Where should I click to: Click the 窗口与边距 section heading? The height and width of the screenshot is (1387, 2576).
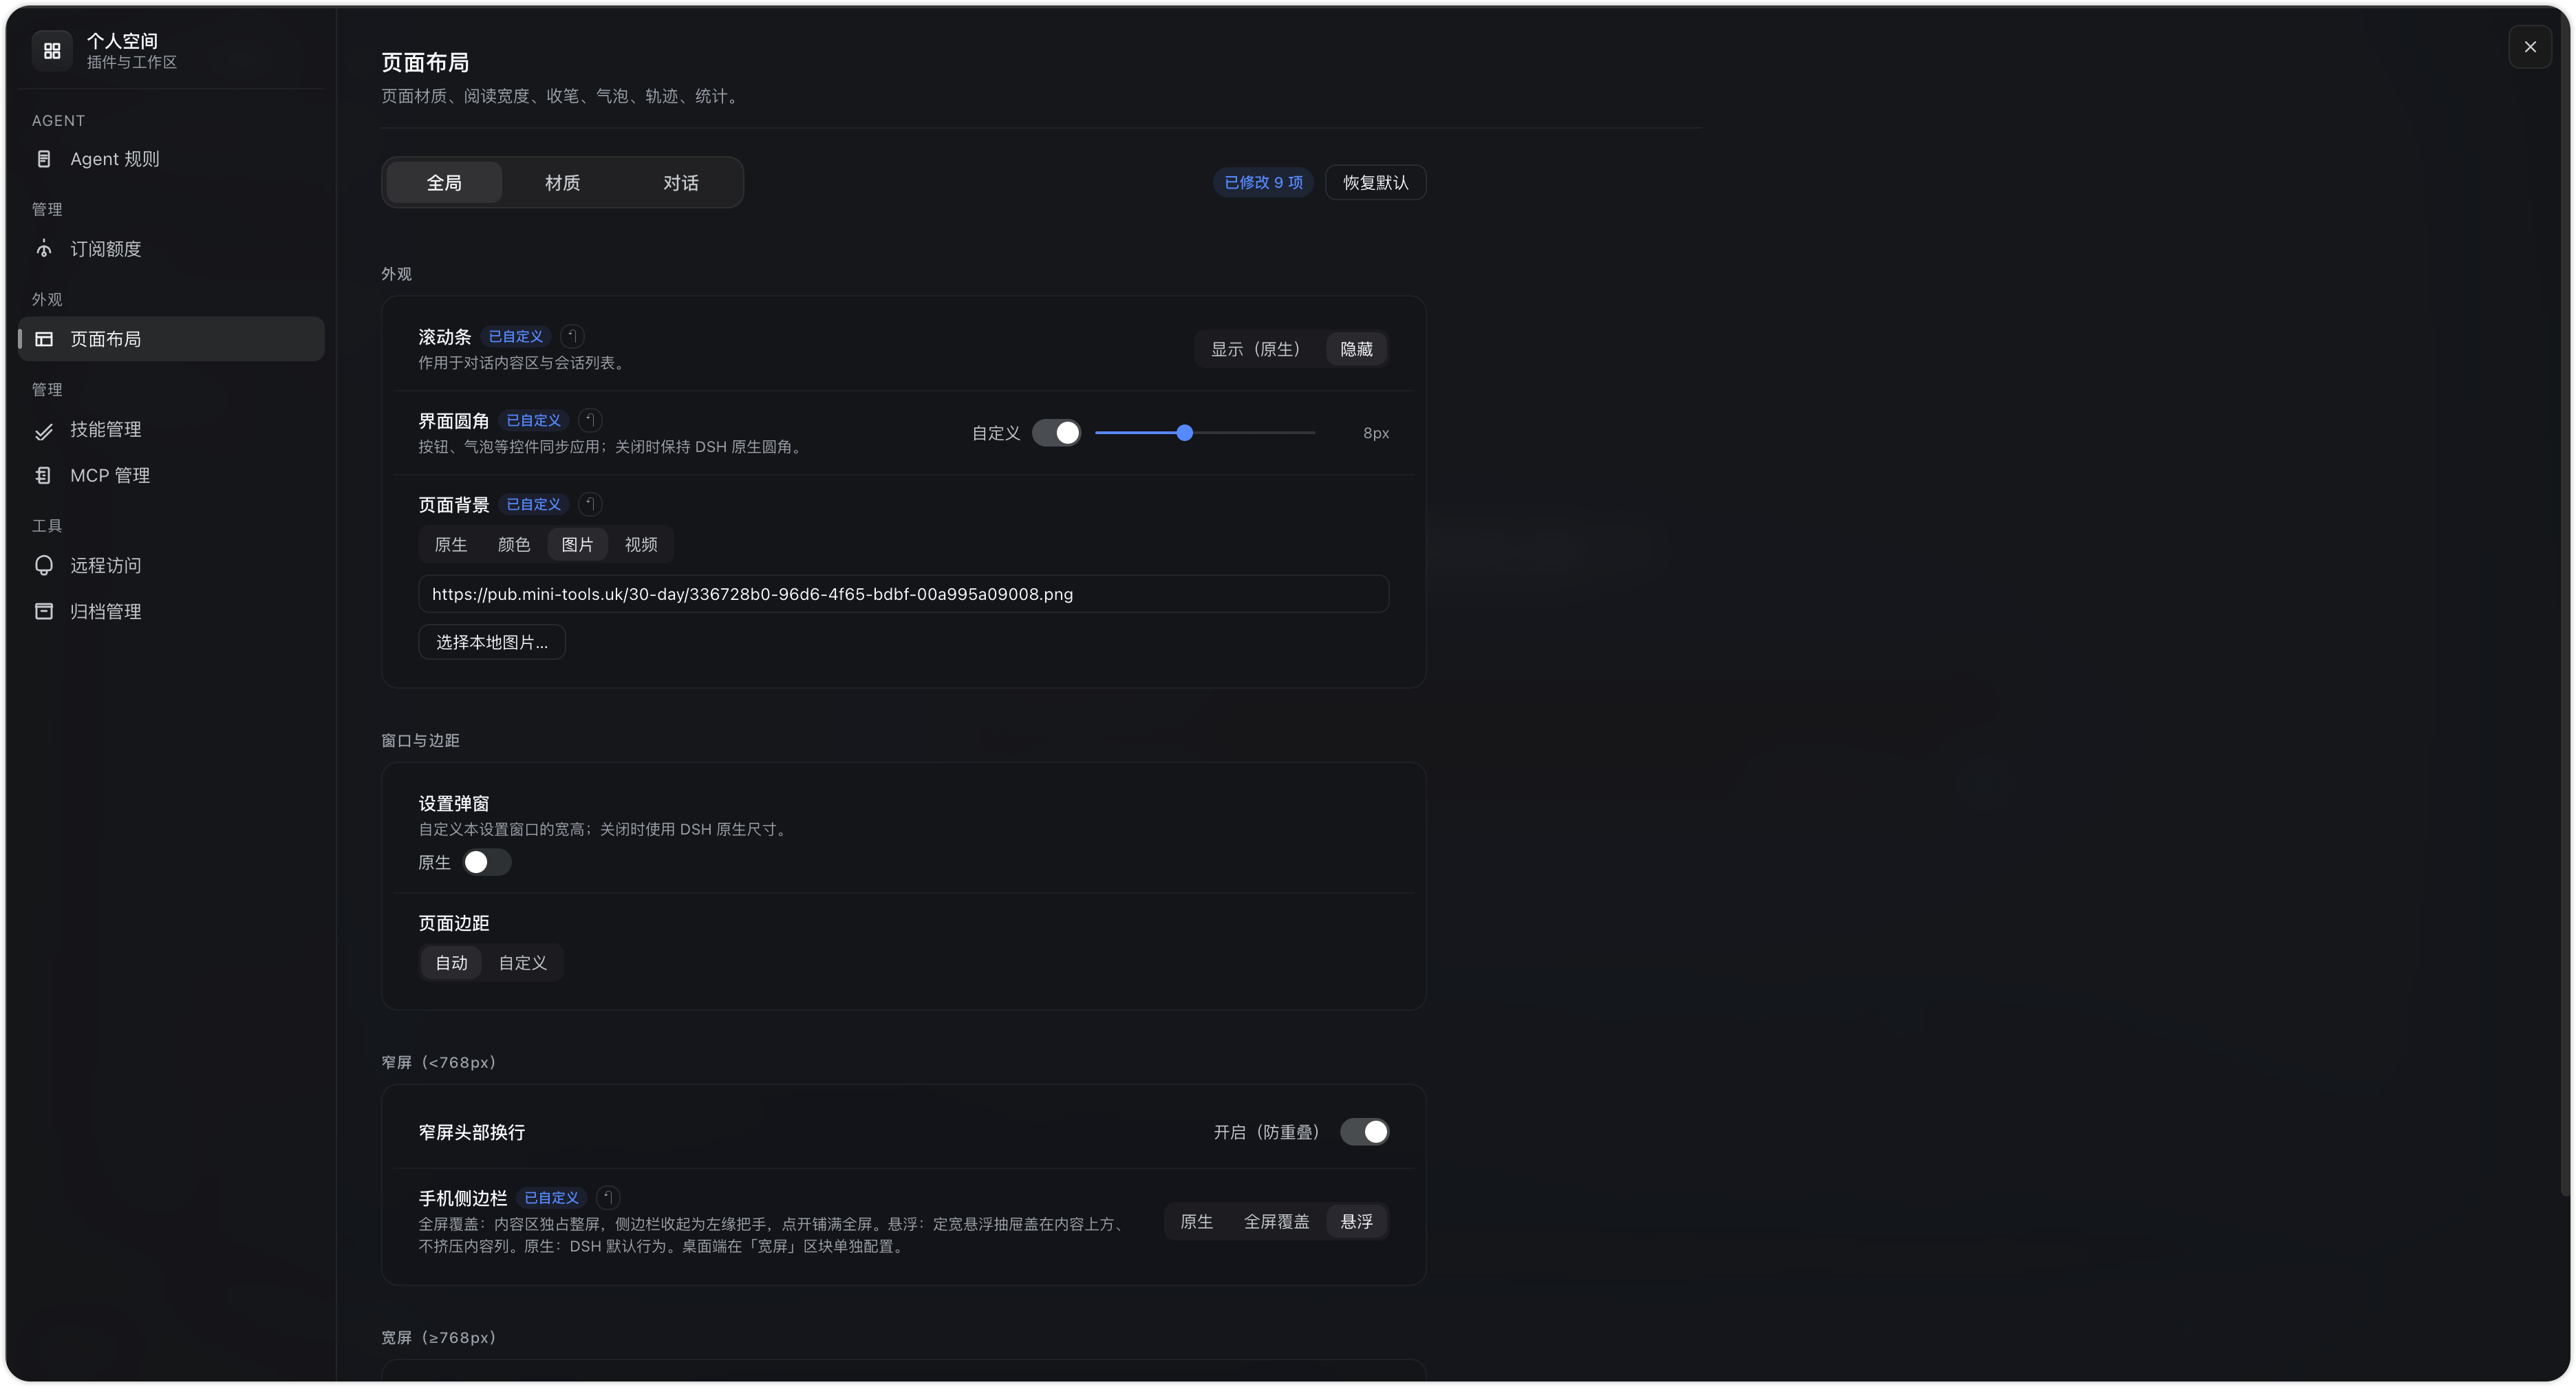coord(420,740)
